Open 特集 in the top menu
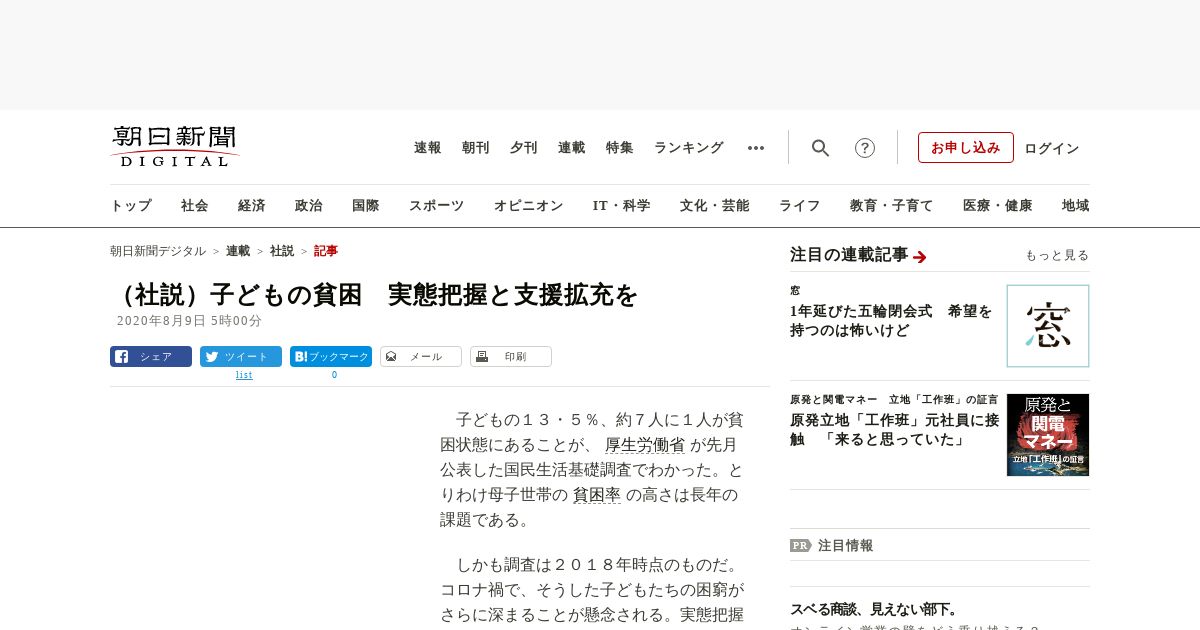1200x630 pixels. coord(620,148)
